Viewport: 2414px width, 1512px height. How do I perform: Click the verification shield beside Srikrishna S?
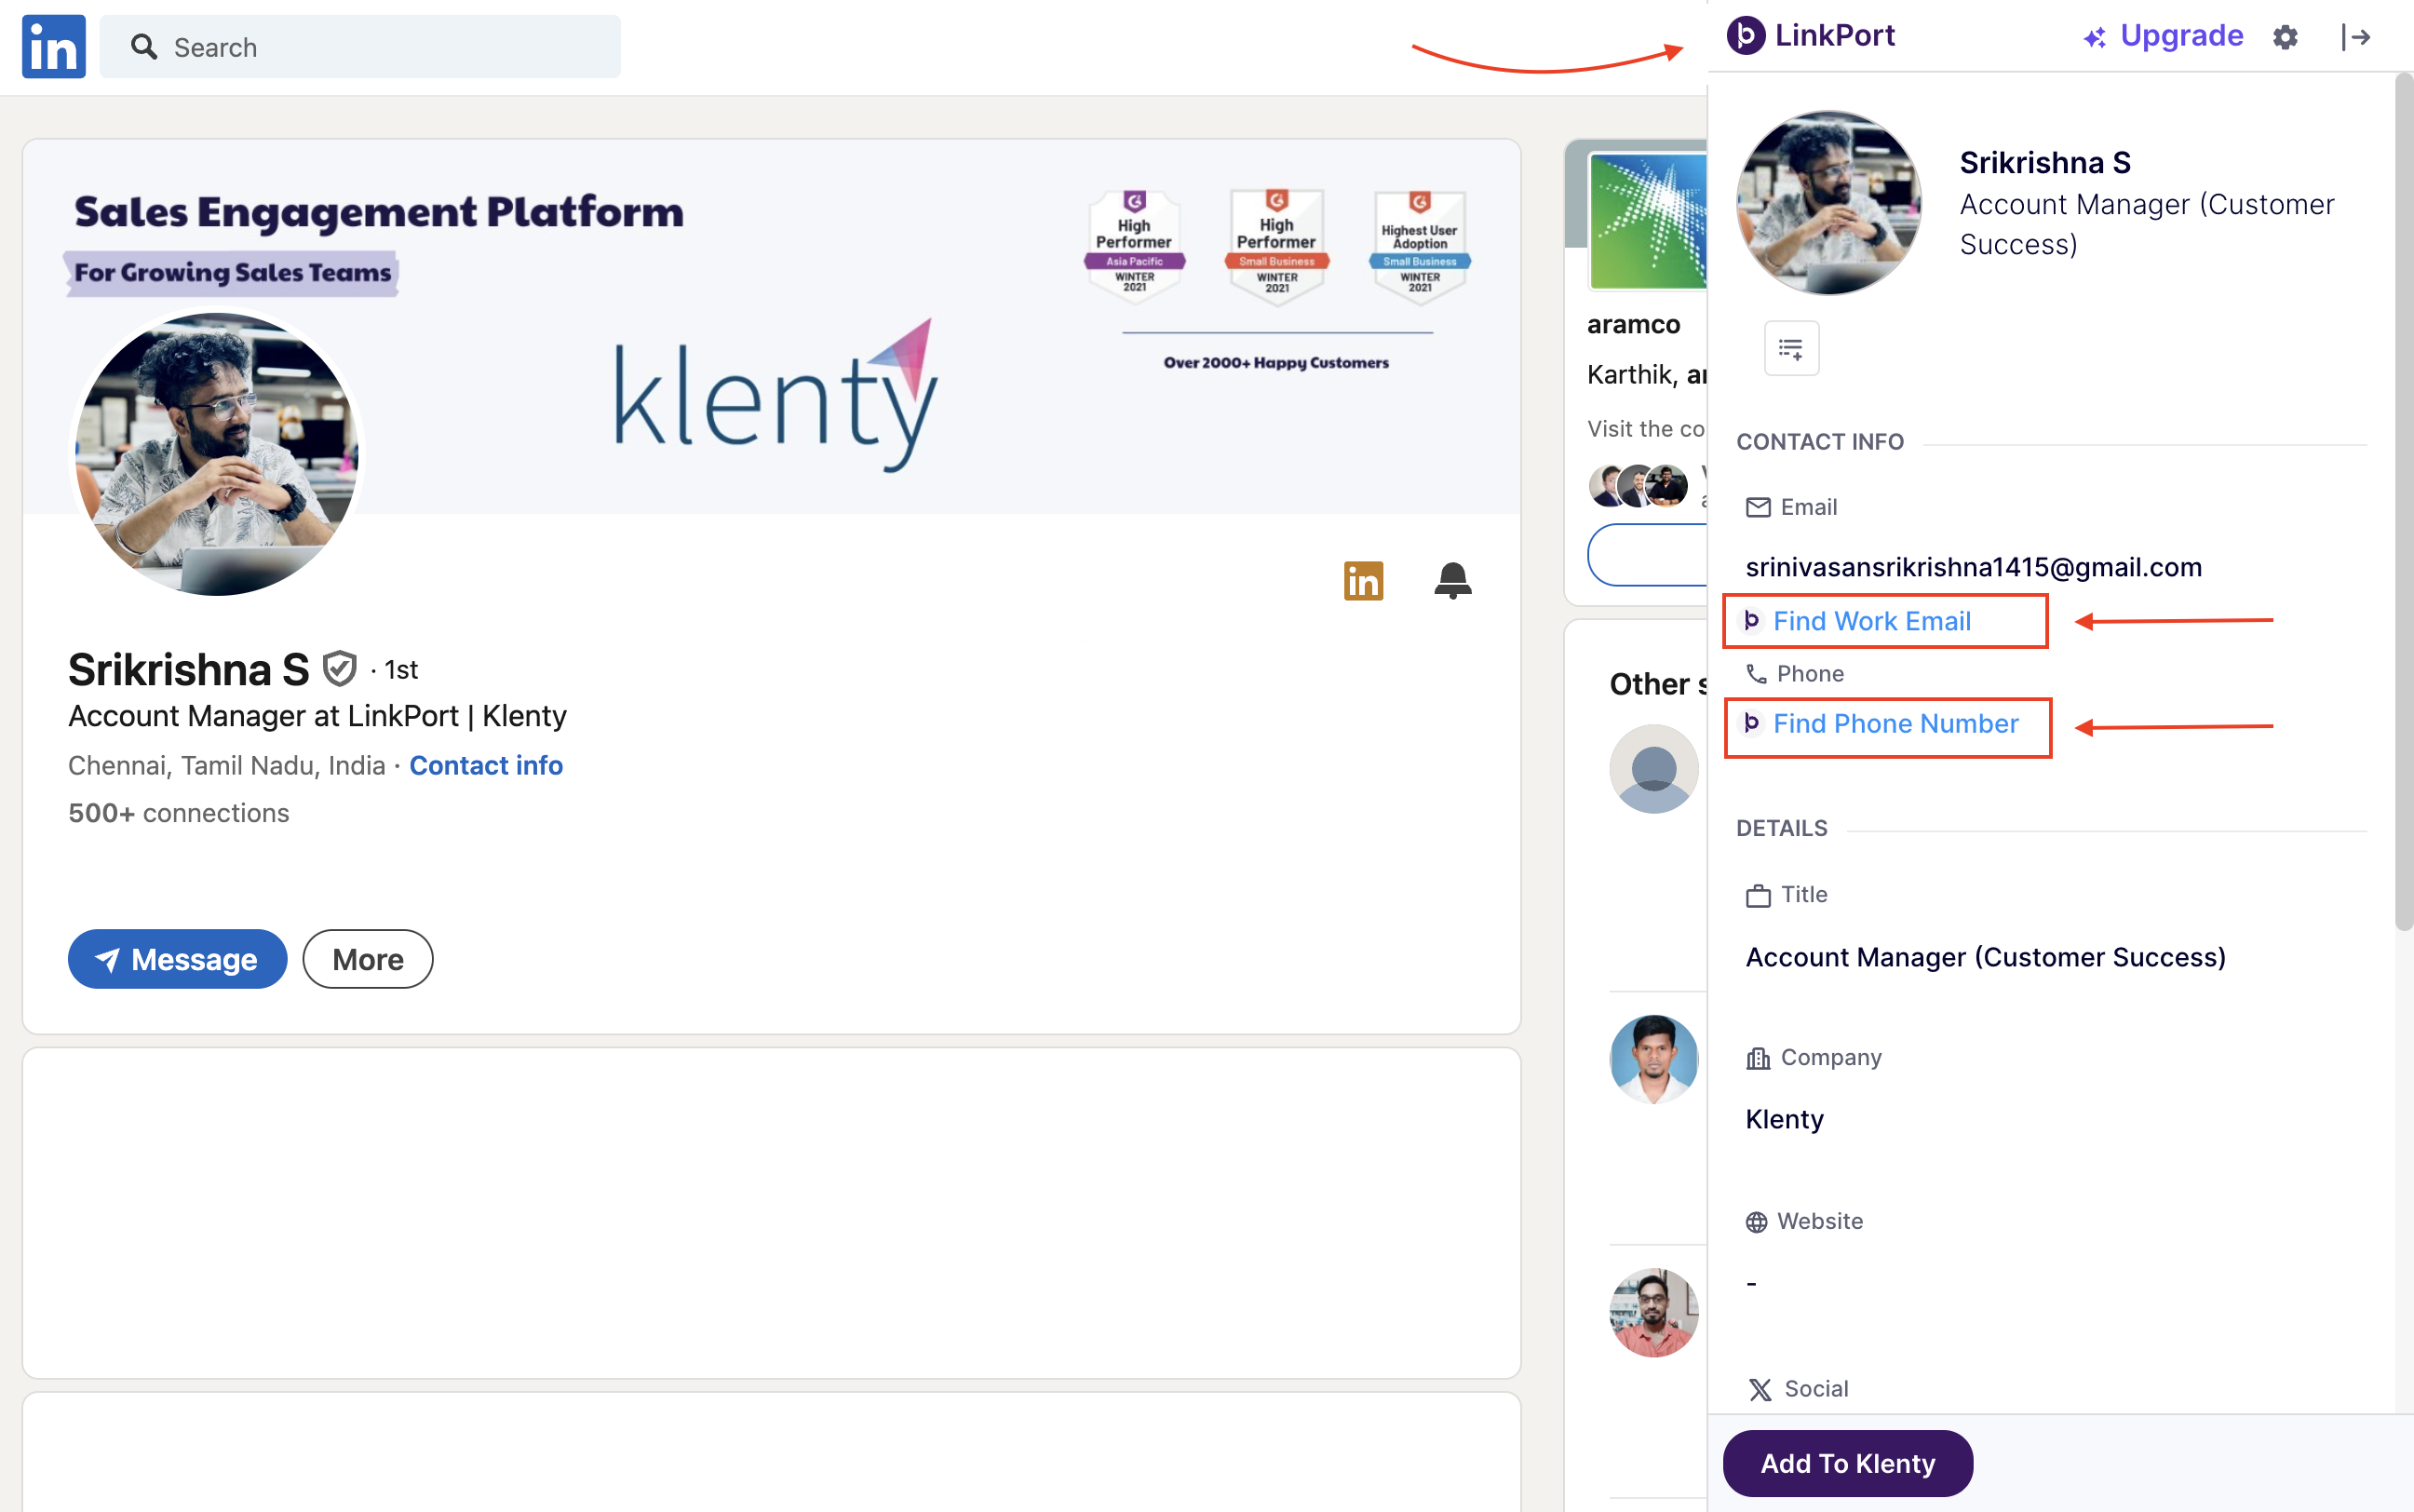[x=340, y=669]
